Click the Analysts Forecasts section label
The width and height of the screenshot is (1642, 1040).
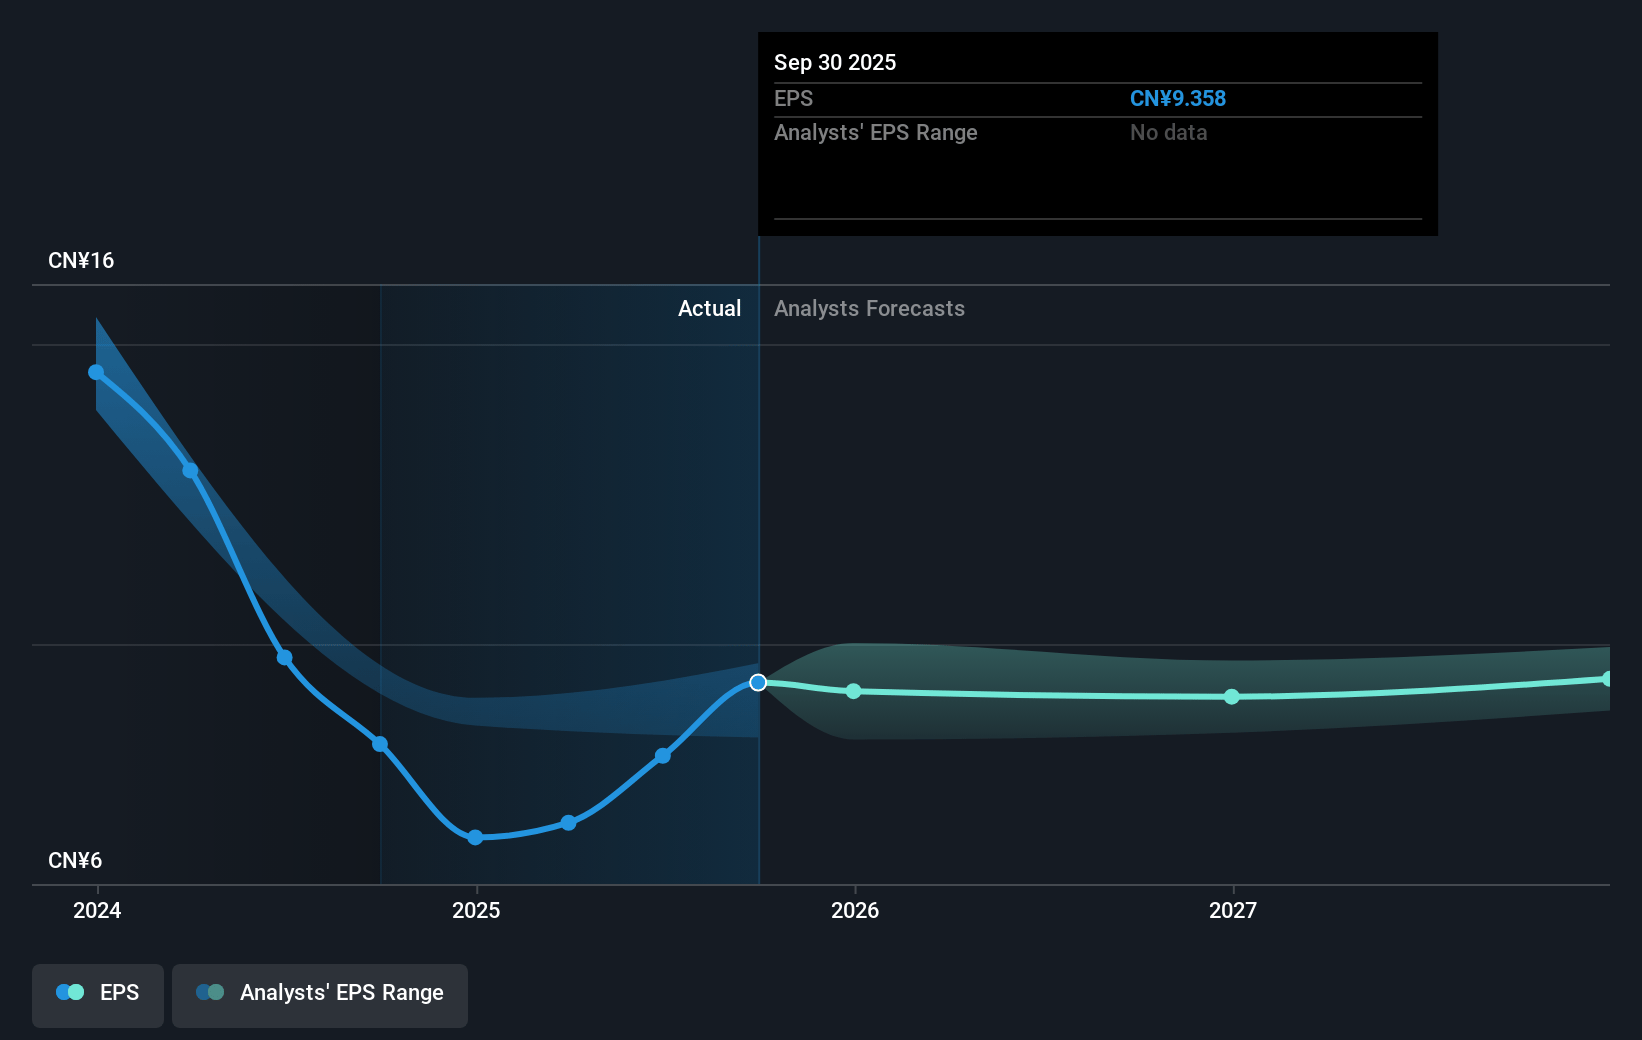tap(869, 308)
